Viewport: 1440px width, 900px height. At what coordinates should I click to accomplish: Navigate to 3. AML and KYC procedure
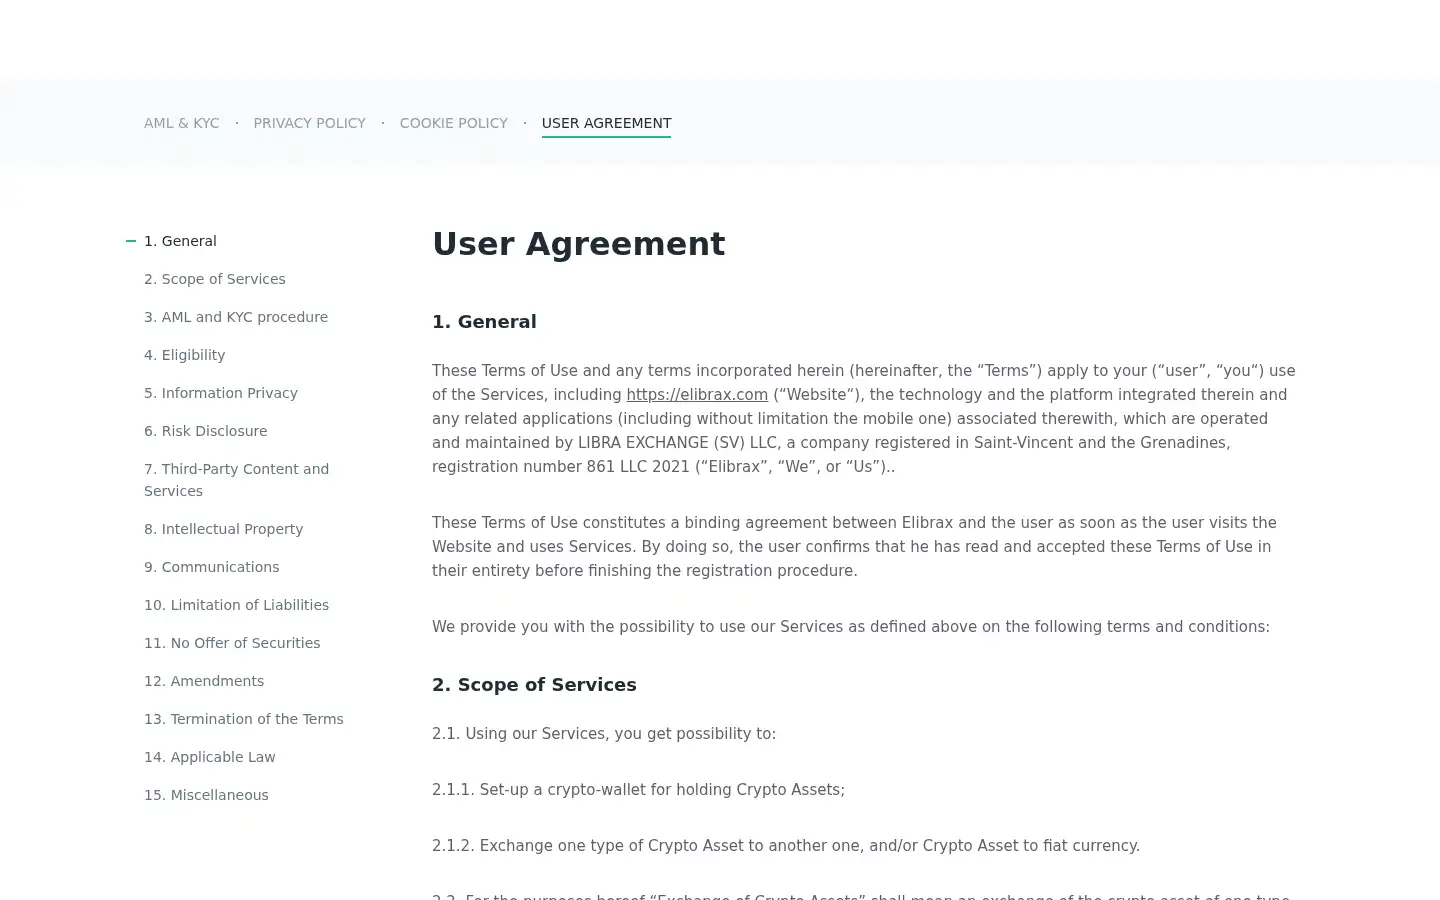tap(236, 317)
